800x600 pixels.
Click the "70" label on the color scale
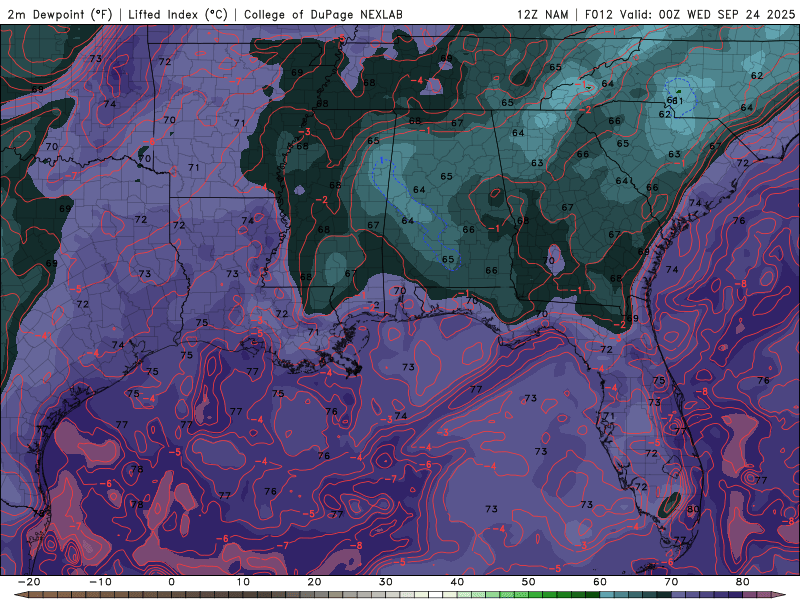coord(671,582)
